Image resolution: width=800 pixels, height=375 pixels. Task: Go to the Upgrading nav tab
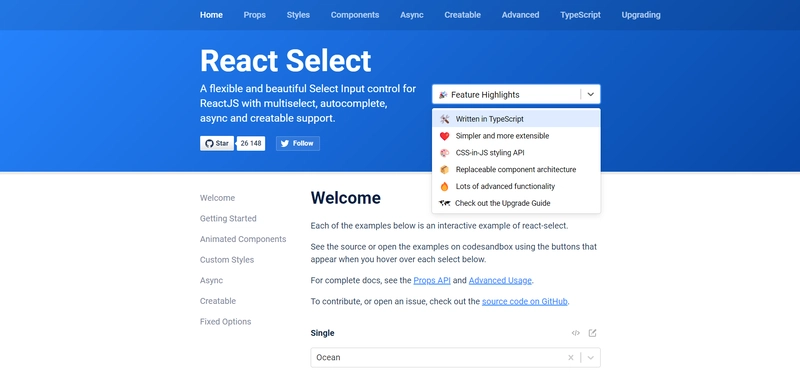point(641,15)
